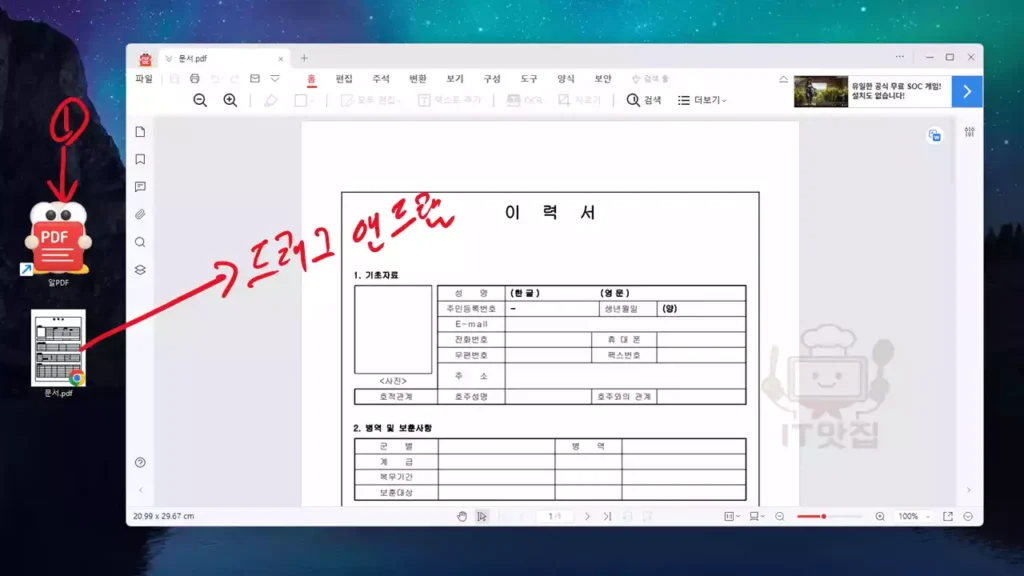Show the attachments panel (paperclip icon)
Screen dimensions: 1024x576
tap(140, 214)
